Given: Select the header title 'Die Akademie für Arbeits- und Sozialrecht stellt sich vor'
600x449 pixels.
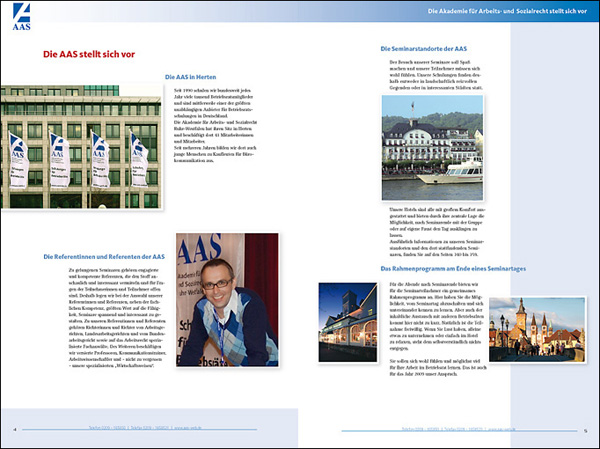Looking at the screenshot, I should click(x=507, y=11).
